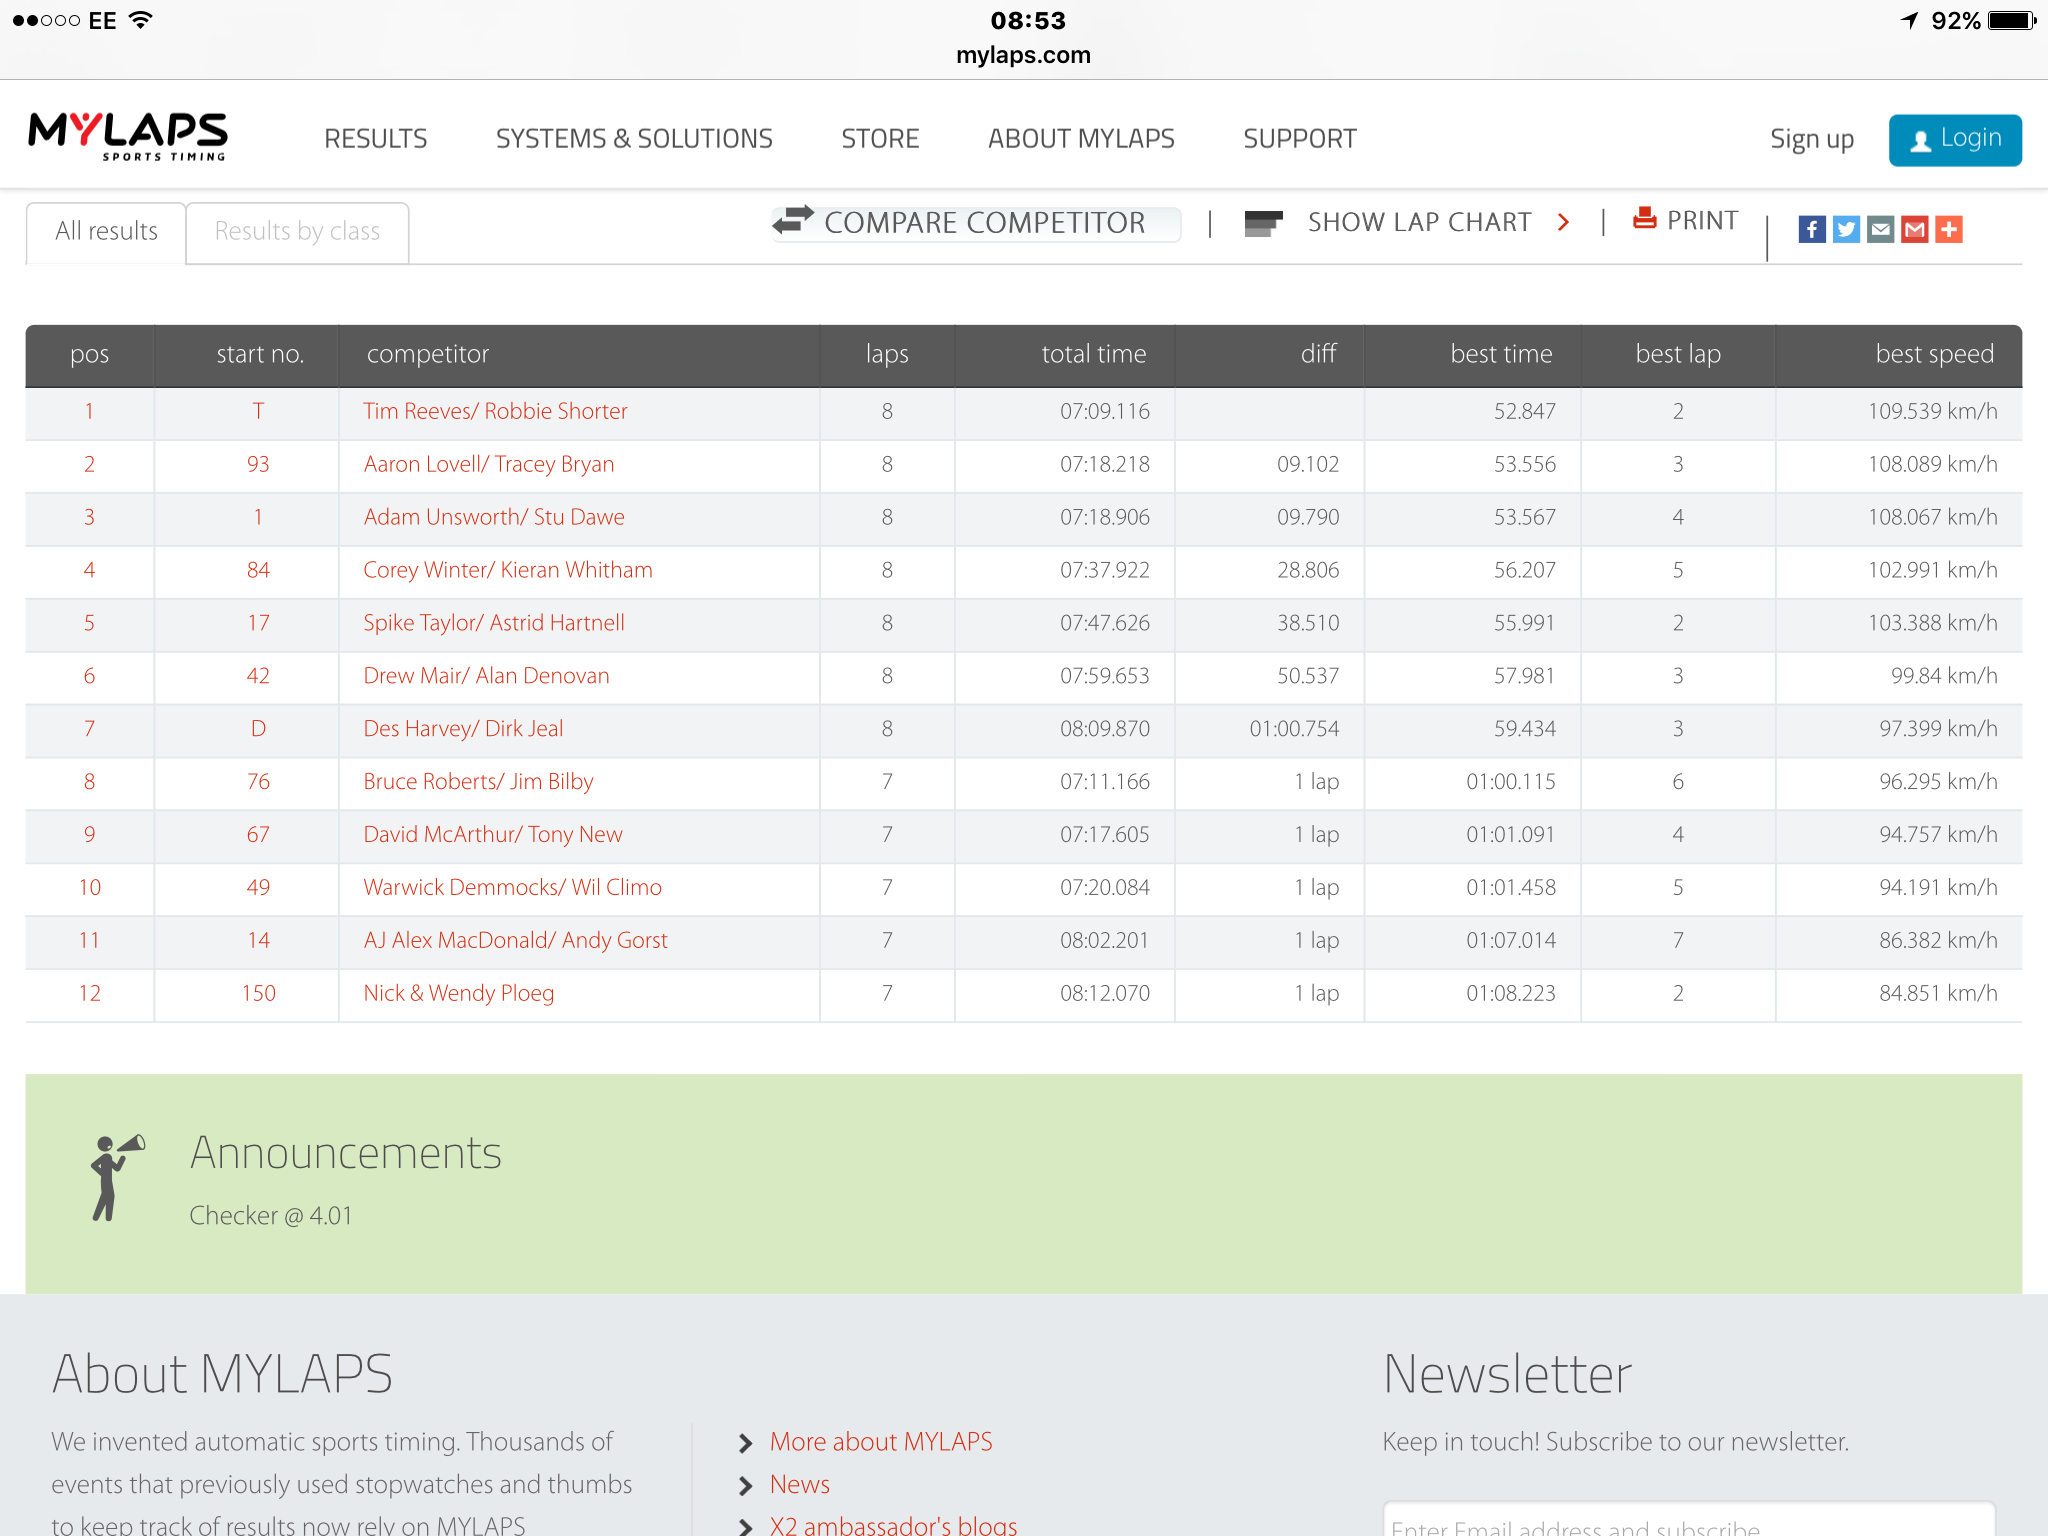Expand the News arrow in footer

tap(745, 1486)
